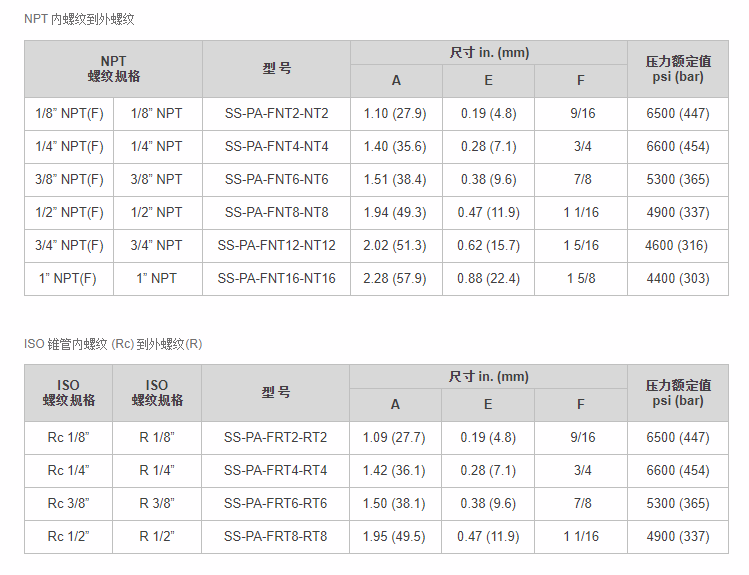
Task: Click model number SS-PA-FNT2-NT2
Action: [x=276, y=114]
